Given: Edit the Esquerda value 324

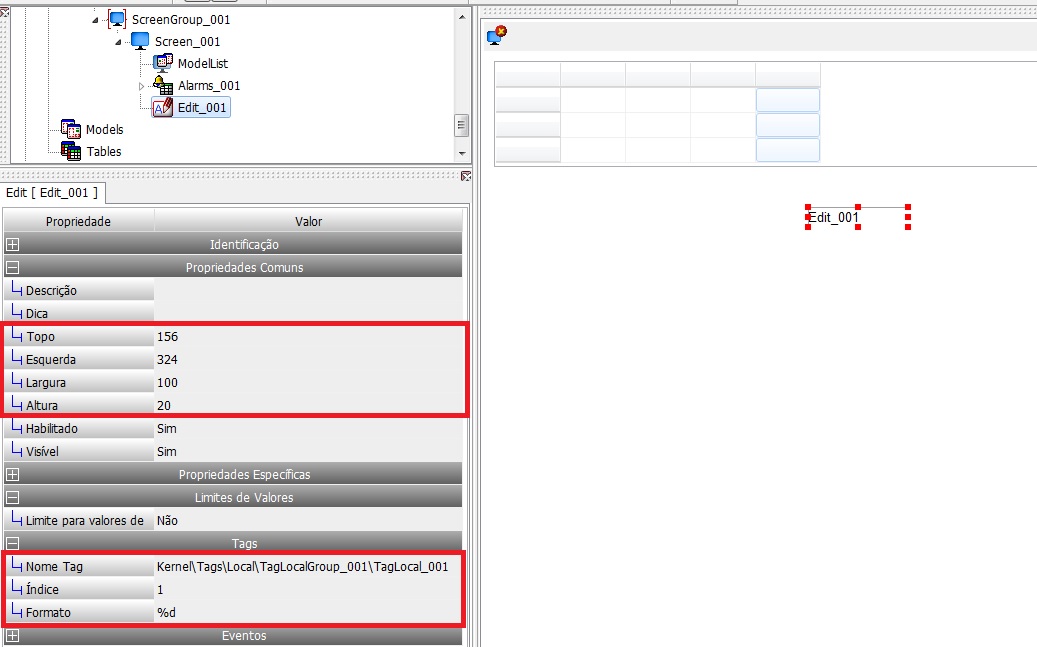Looking at the screenshot, I should tap(308, 359).
